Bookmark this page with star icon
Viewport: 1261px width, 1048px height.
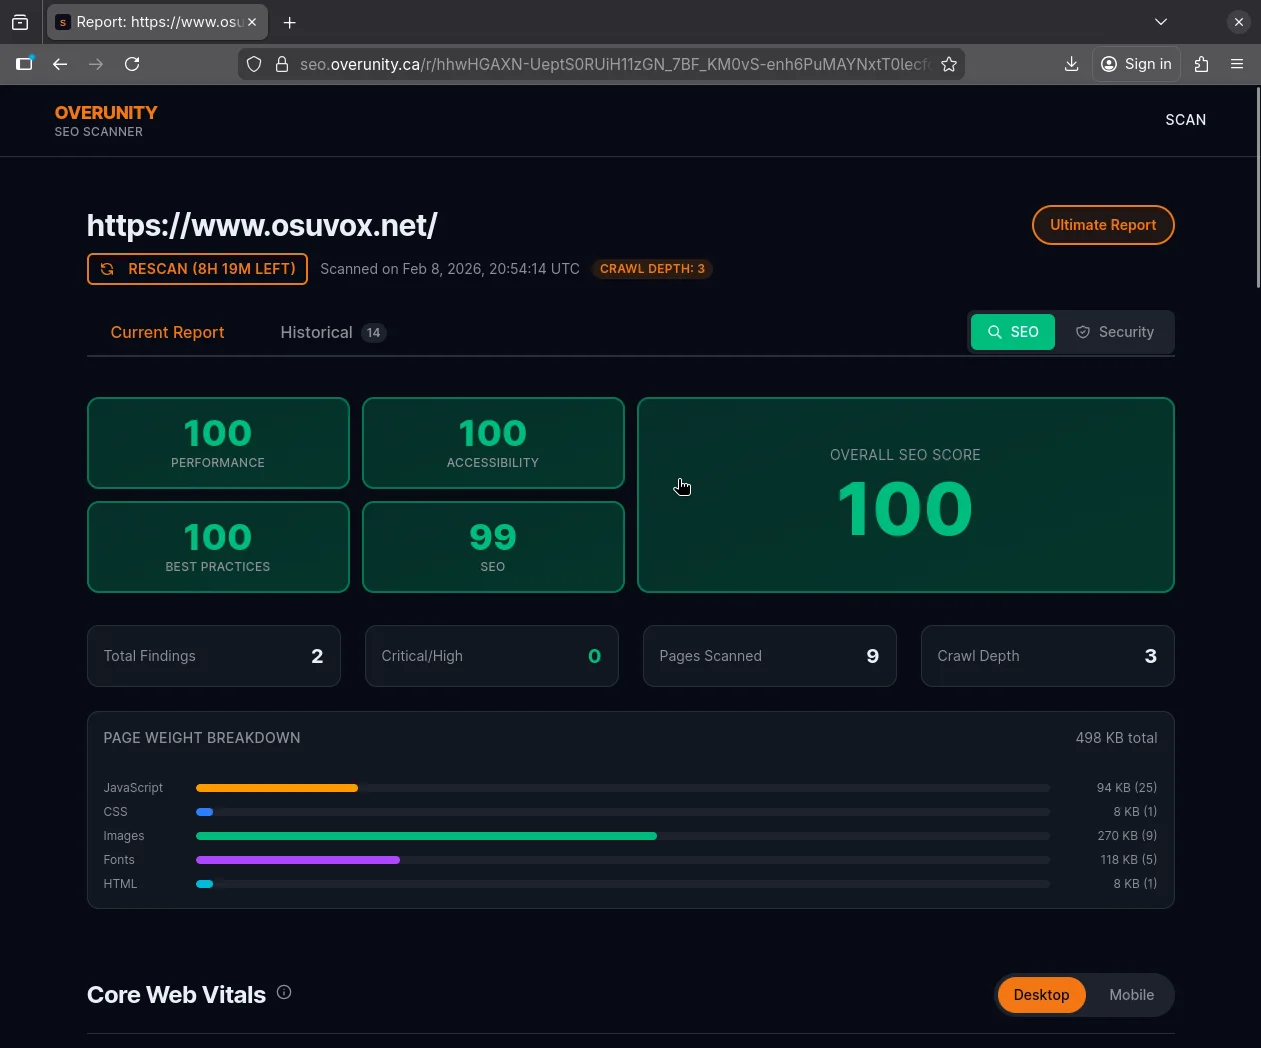point(949,64)
